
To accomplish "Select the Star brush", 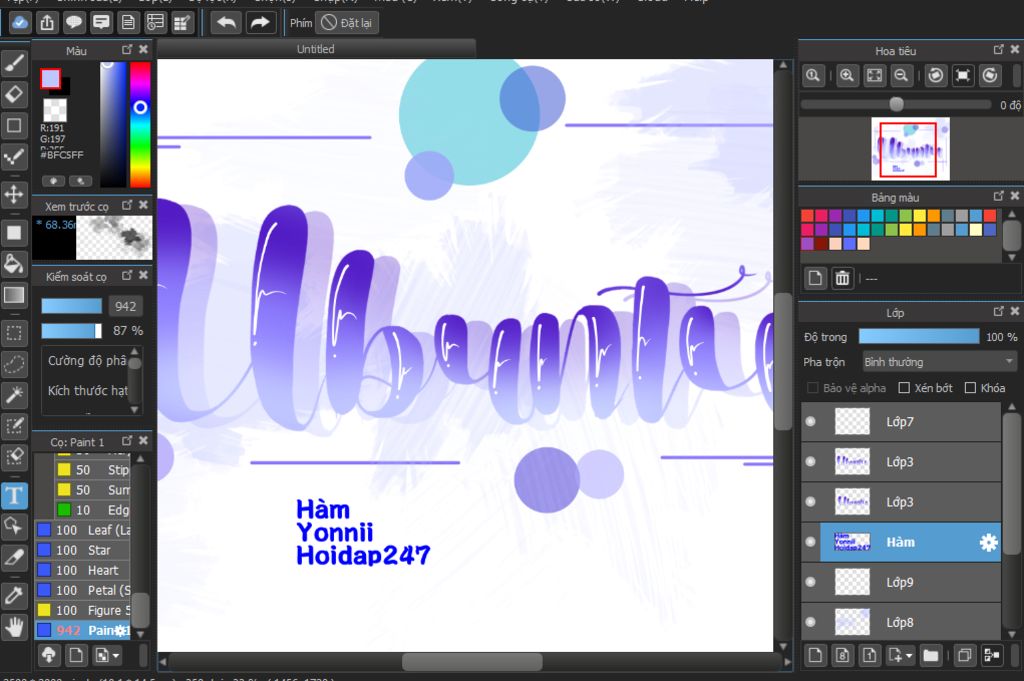I will (83, 550).
